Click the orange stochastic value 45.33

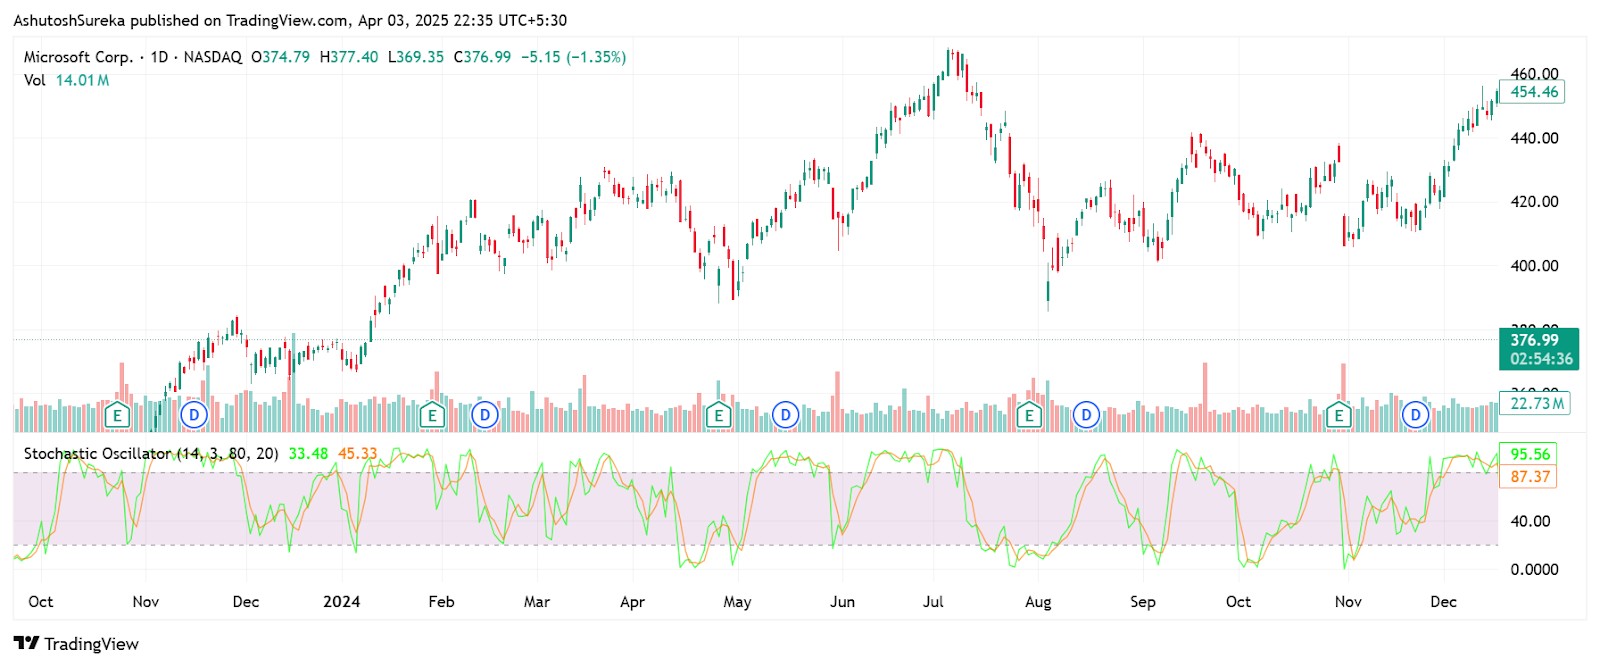(357, 454)
